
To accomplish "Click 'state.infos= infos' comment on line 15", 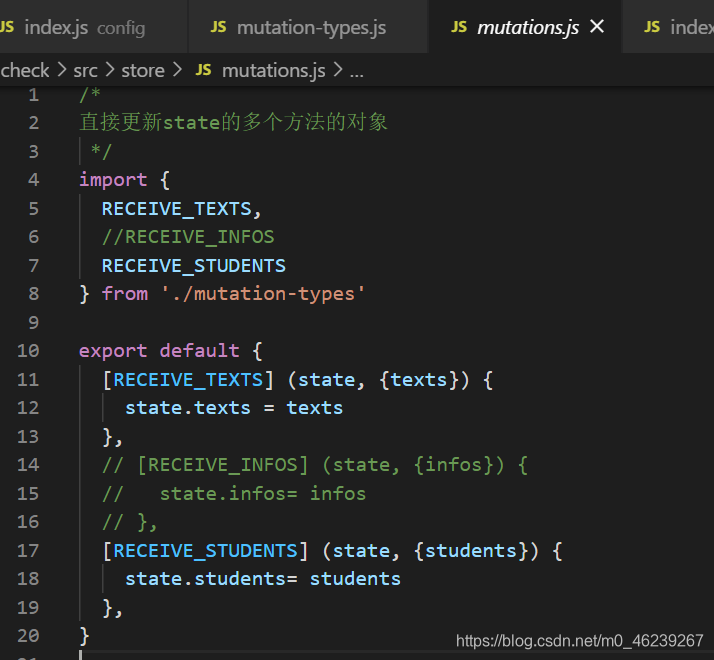I will click(x=263, y=494).
